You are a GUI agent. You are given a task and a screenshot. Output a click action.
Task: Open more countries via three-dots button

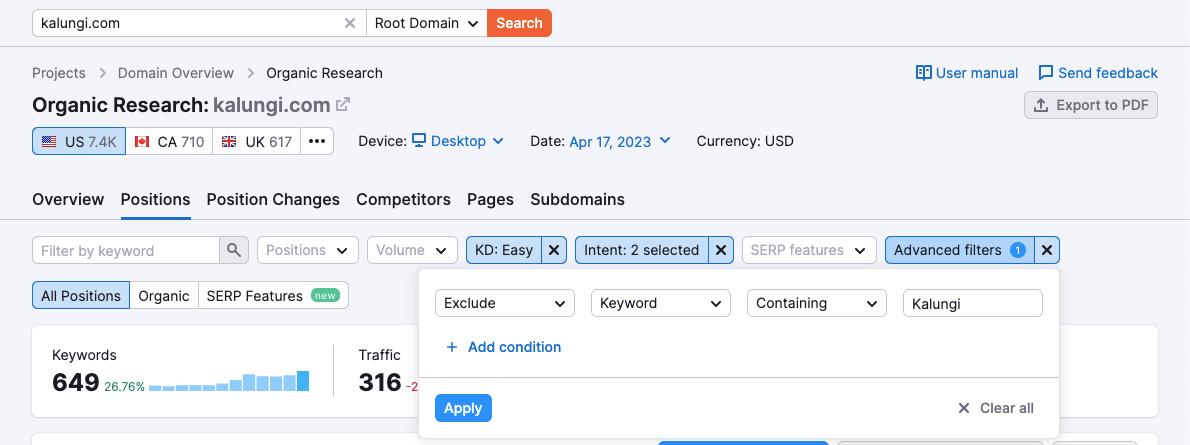pyautogui.click(x=317, y=142)
